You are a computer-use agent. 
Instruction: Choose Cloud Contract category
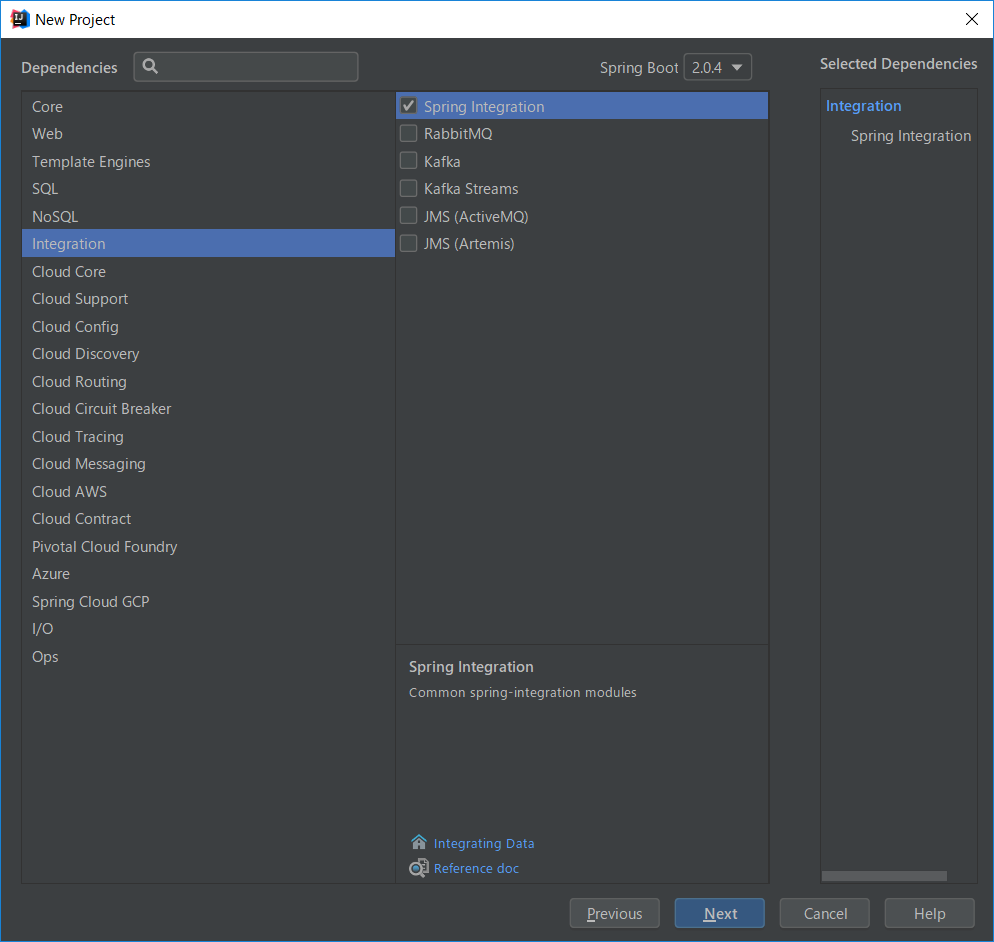click(209, 519)
